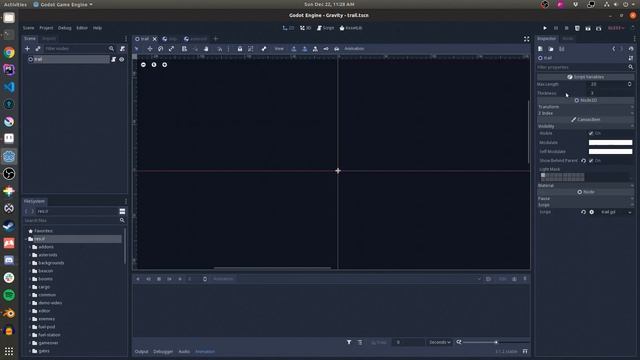
Task: Toggle the bone/skeleton options icon
Action: point(264,49)
